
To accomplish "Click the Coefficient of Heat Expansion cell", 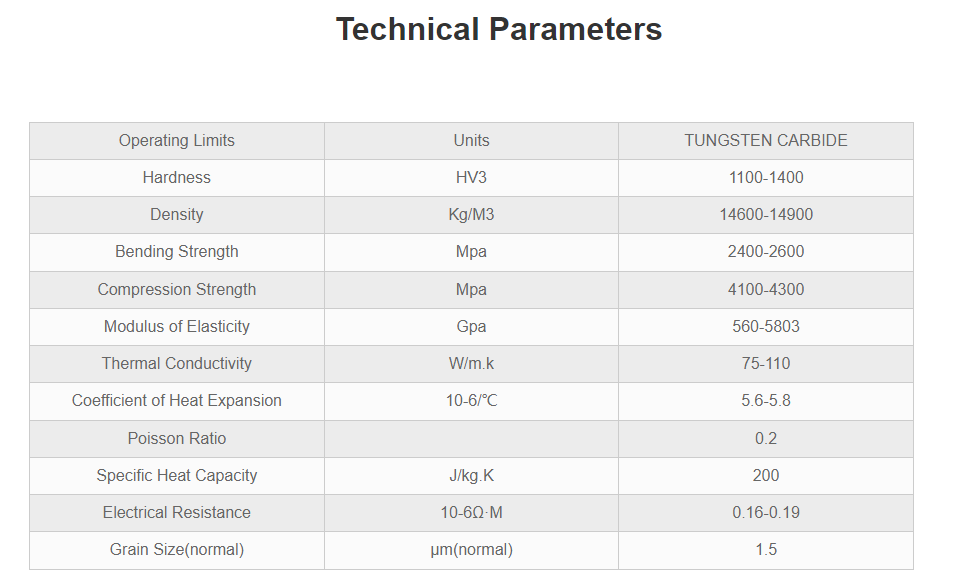I will [177, 401].
